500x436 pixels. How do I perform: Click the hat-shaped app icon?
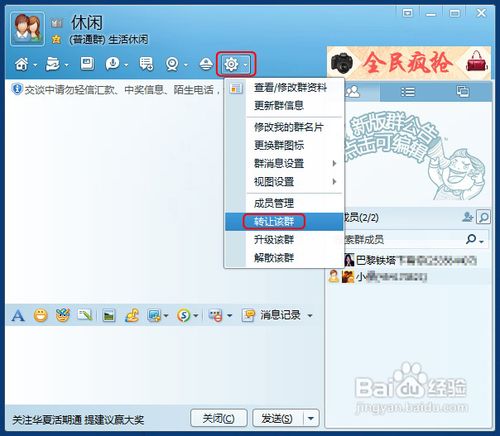click(x=206, y=64)
